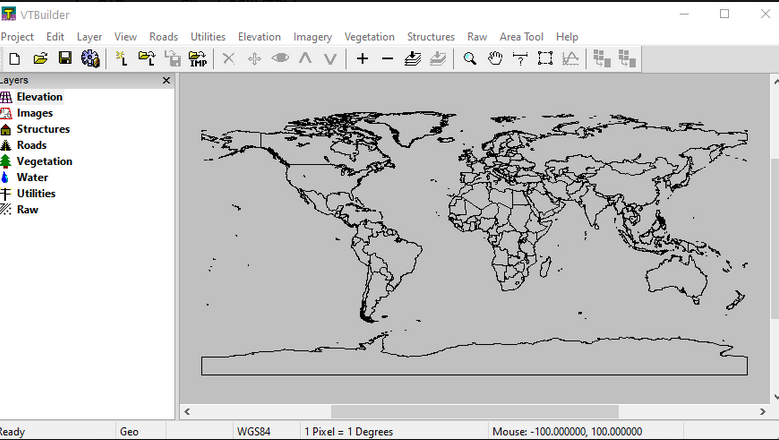Select the measure distance tool

click(x=520, y=59)
